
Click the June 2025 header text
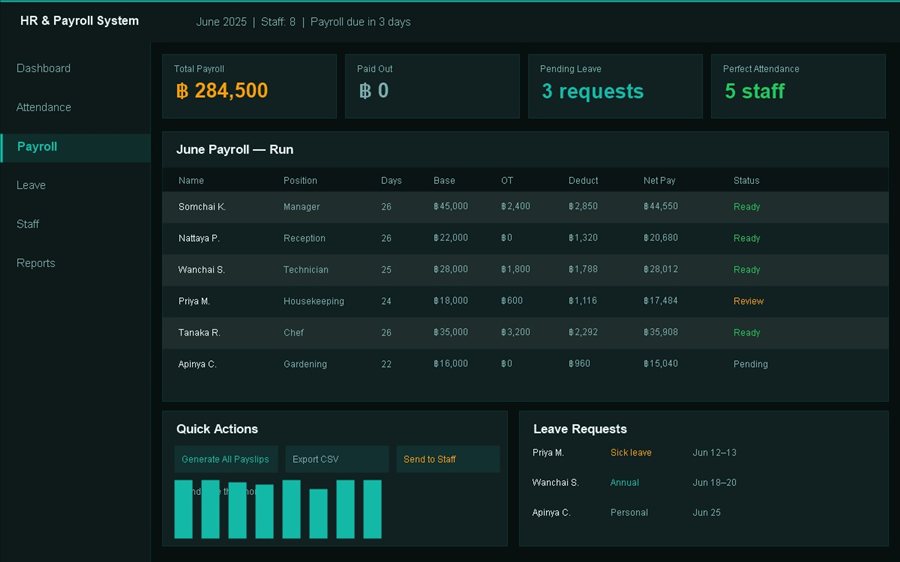221,22
